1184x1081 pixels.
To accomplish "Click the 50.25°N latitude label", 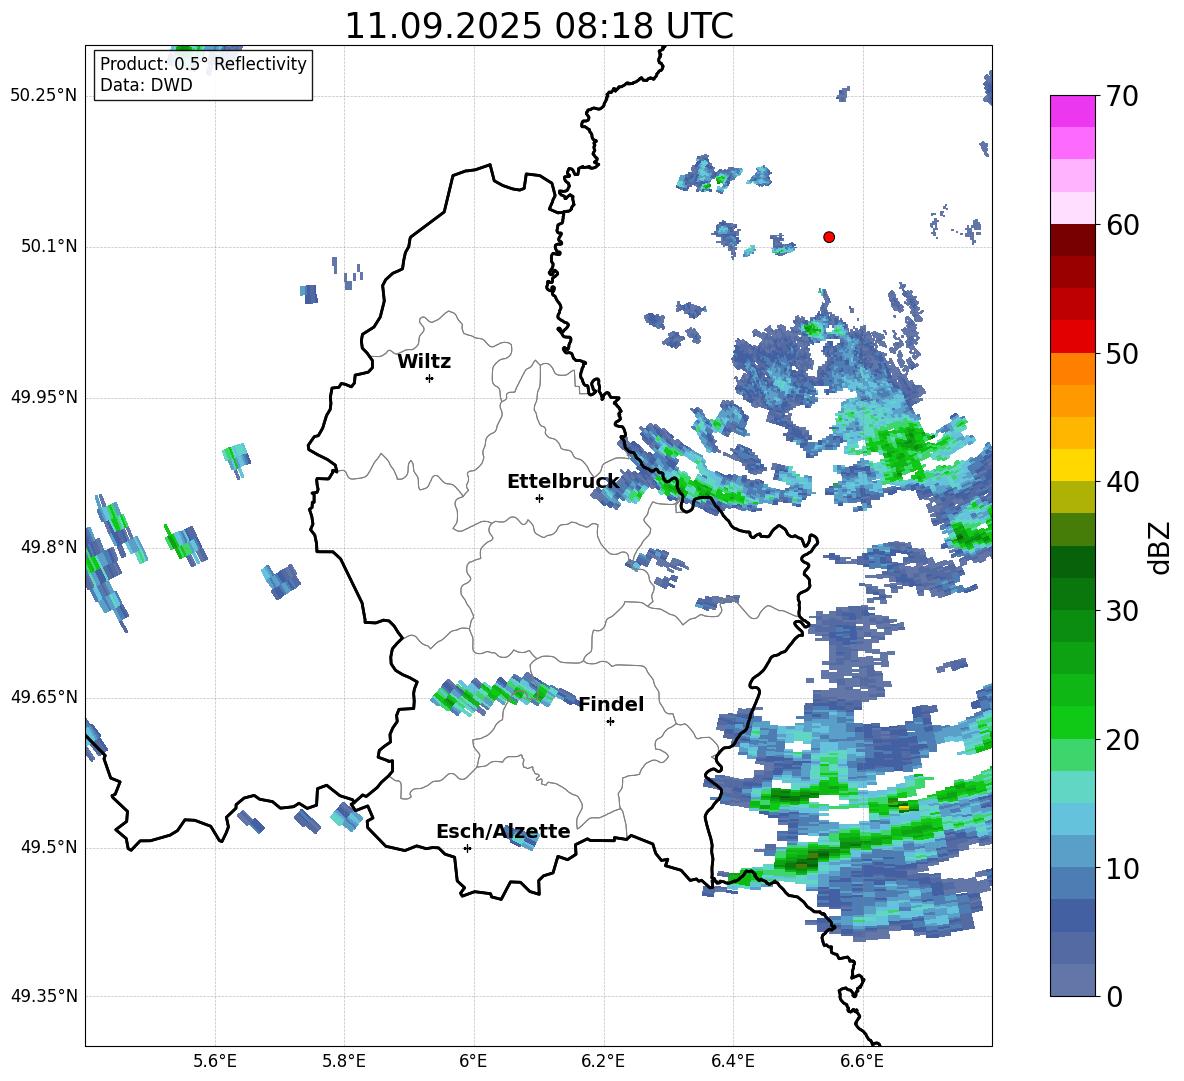I will [x=44, y=96].
